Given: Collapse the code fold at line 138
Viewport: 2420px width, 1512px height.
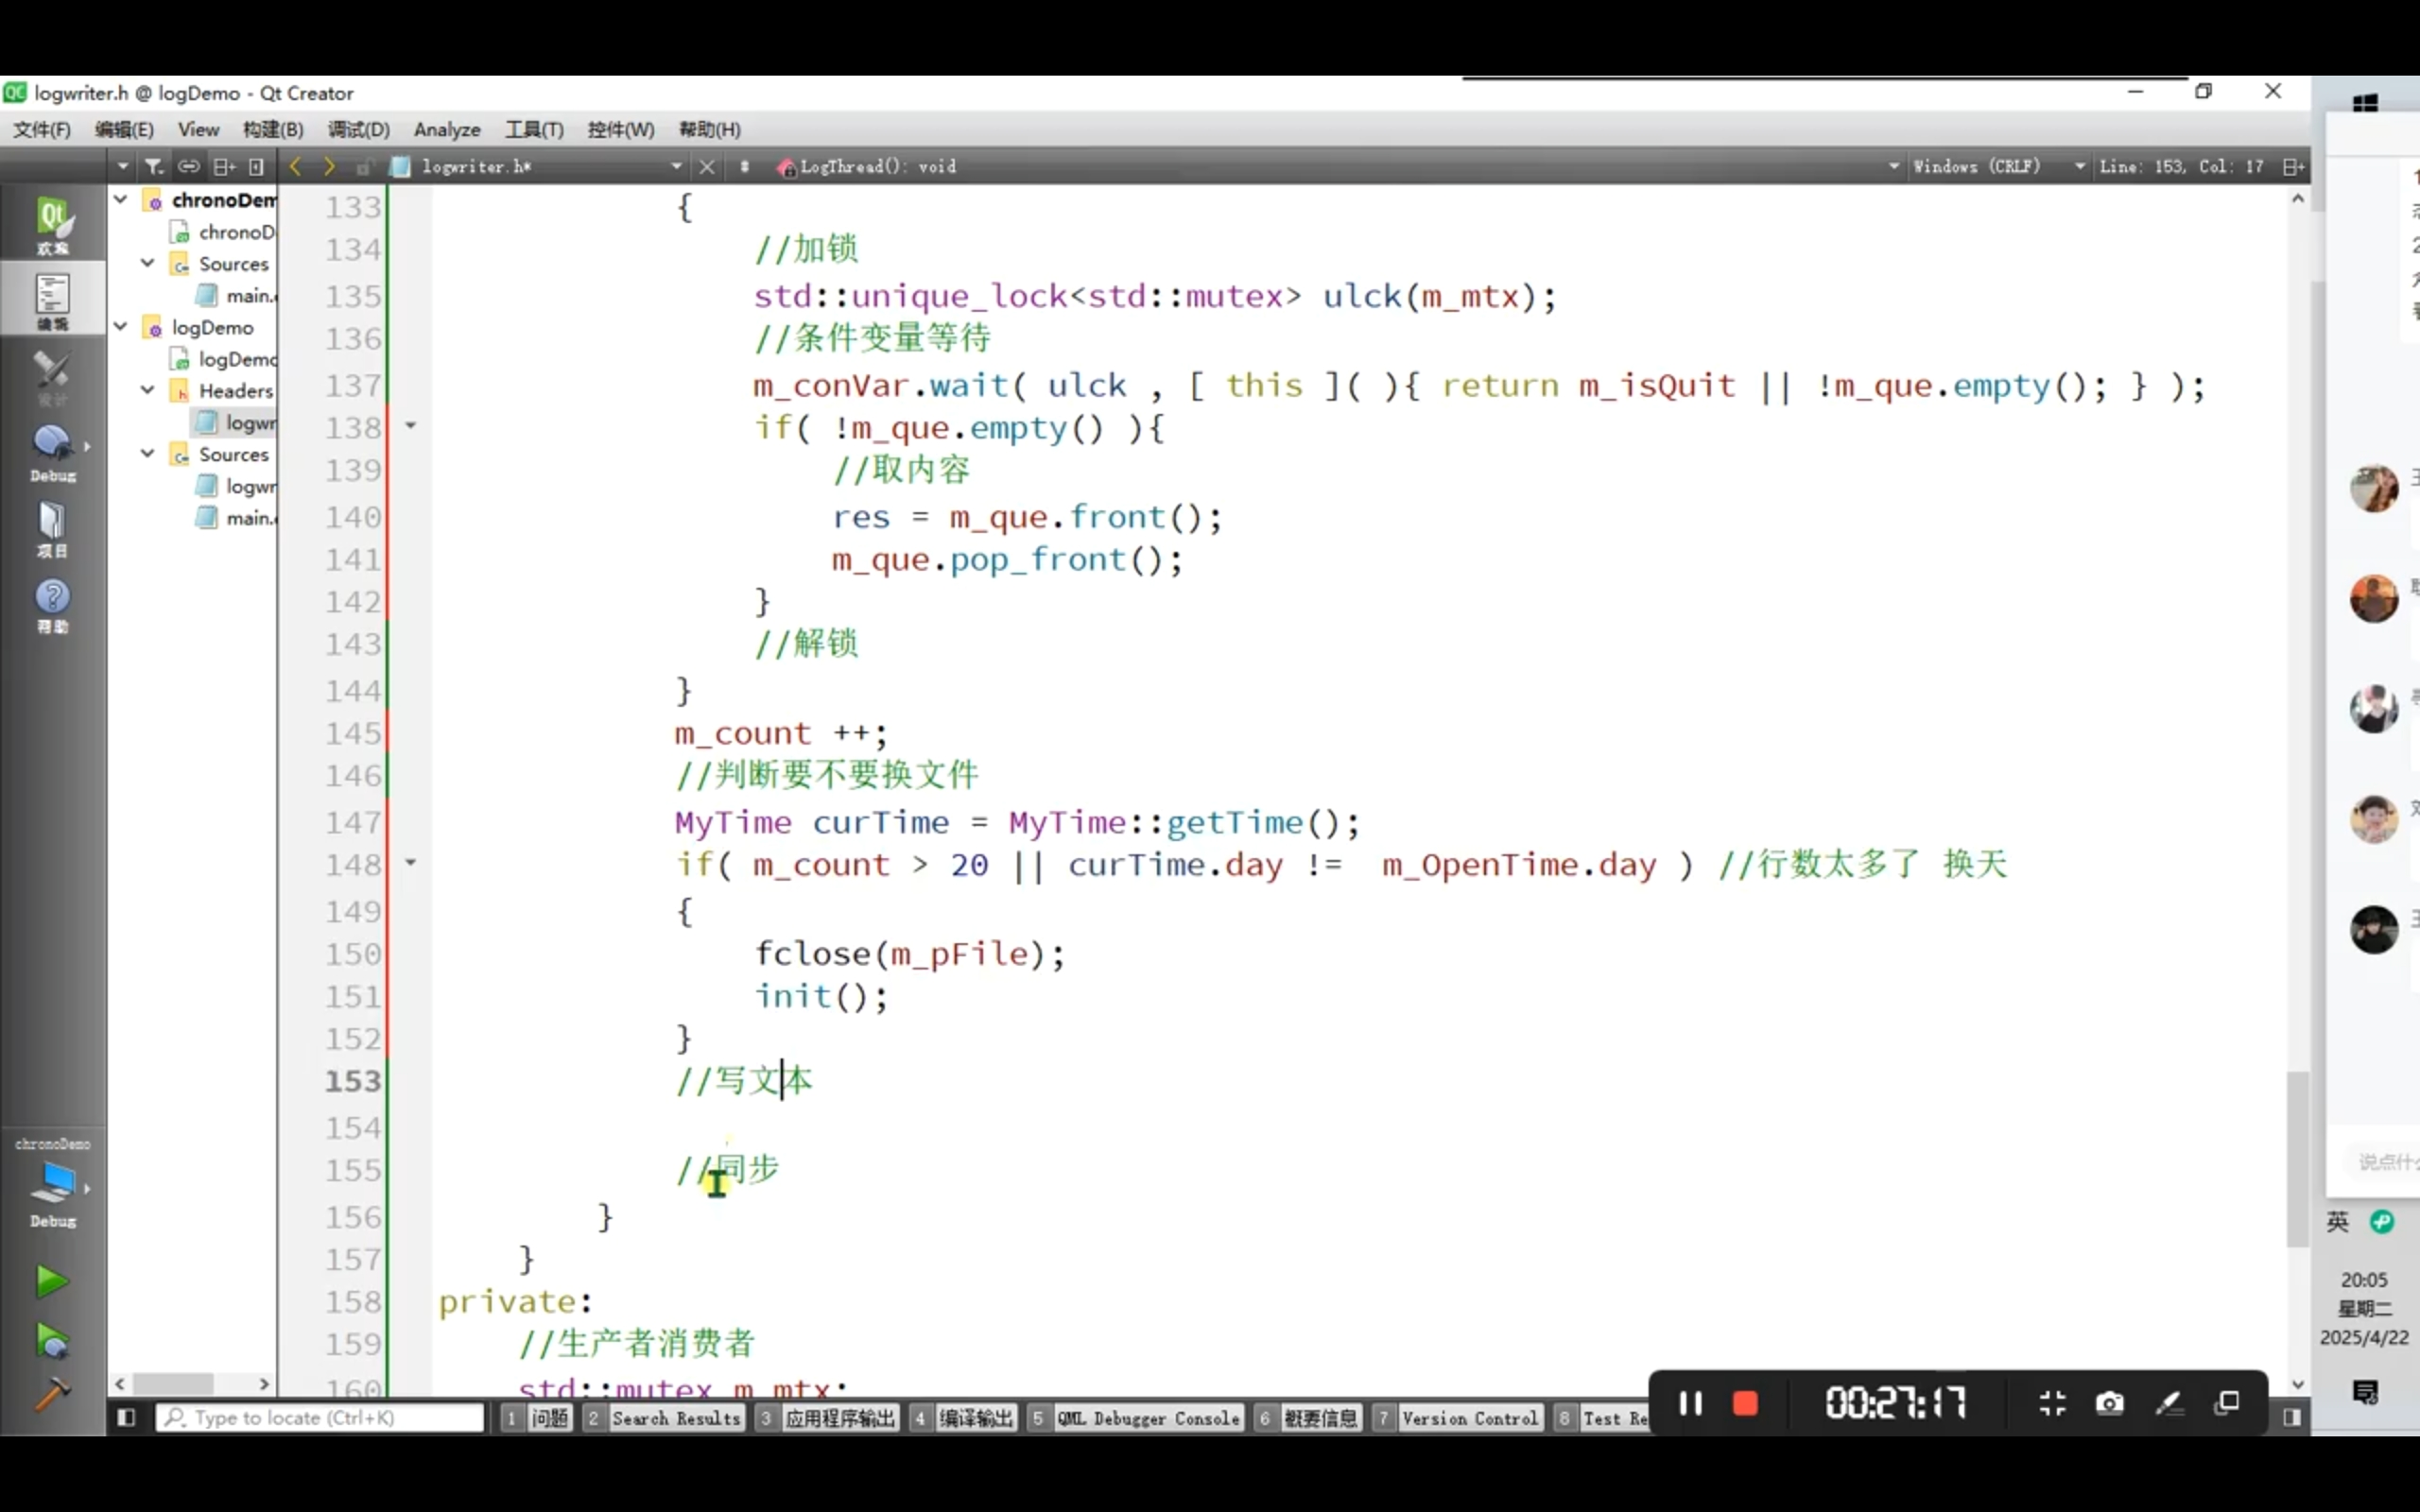Looking at the screenshot, I should tap(410, 426).
